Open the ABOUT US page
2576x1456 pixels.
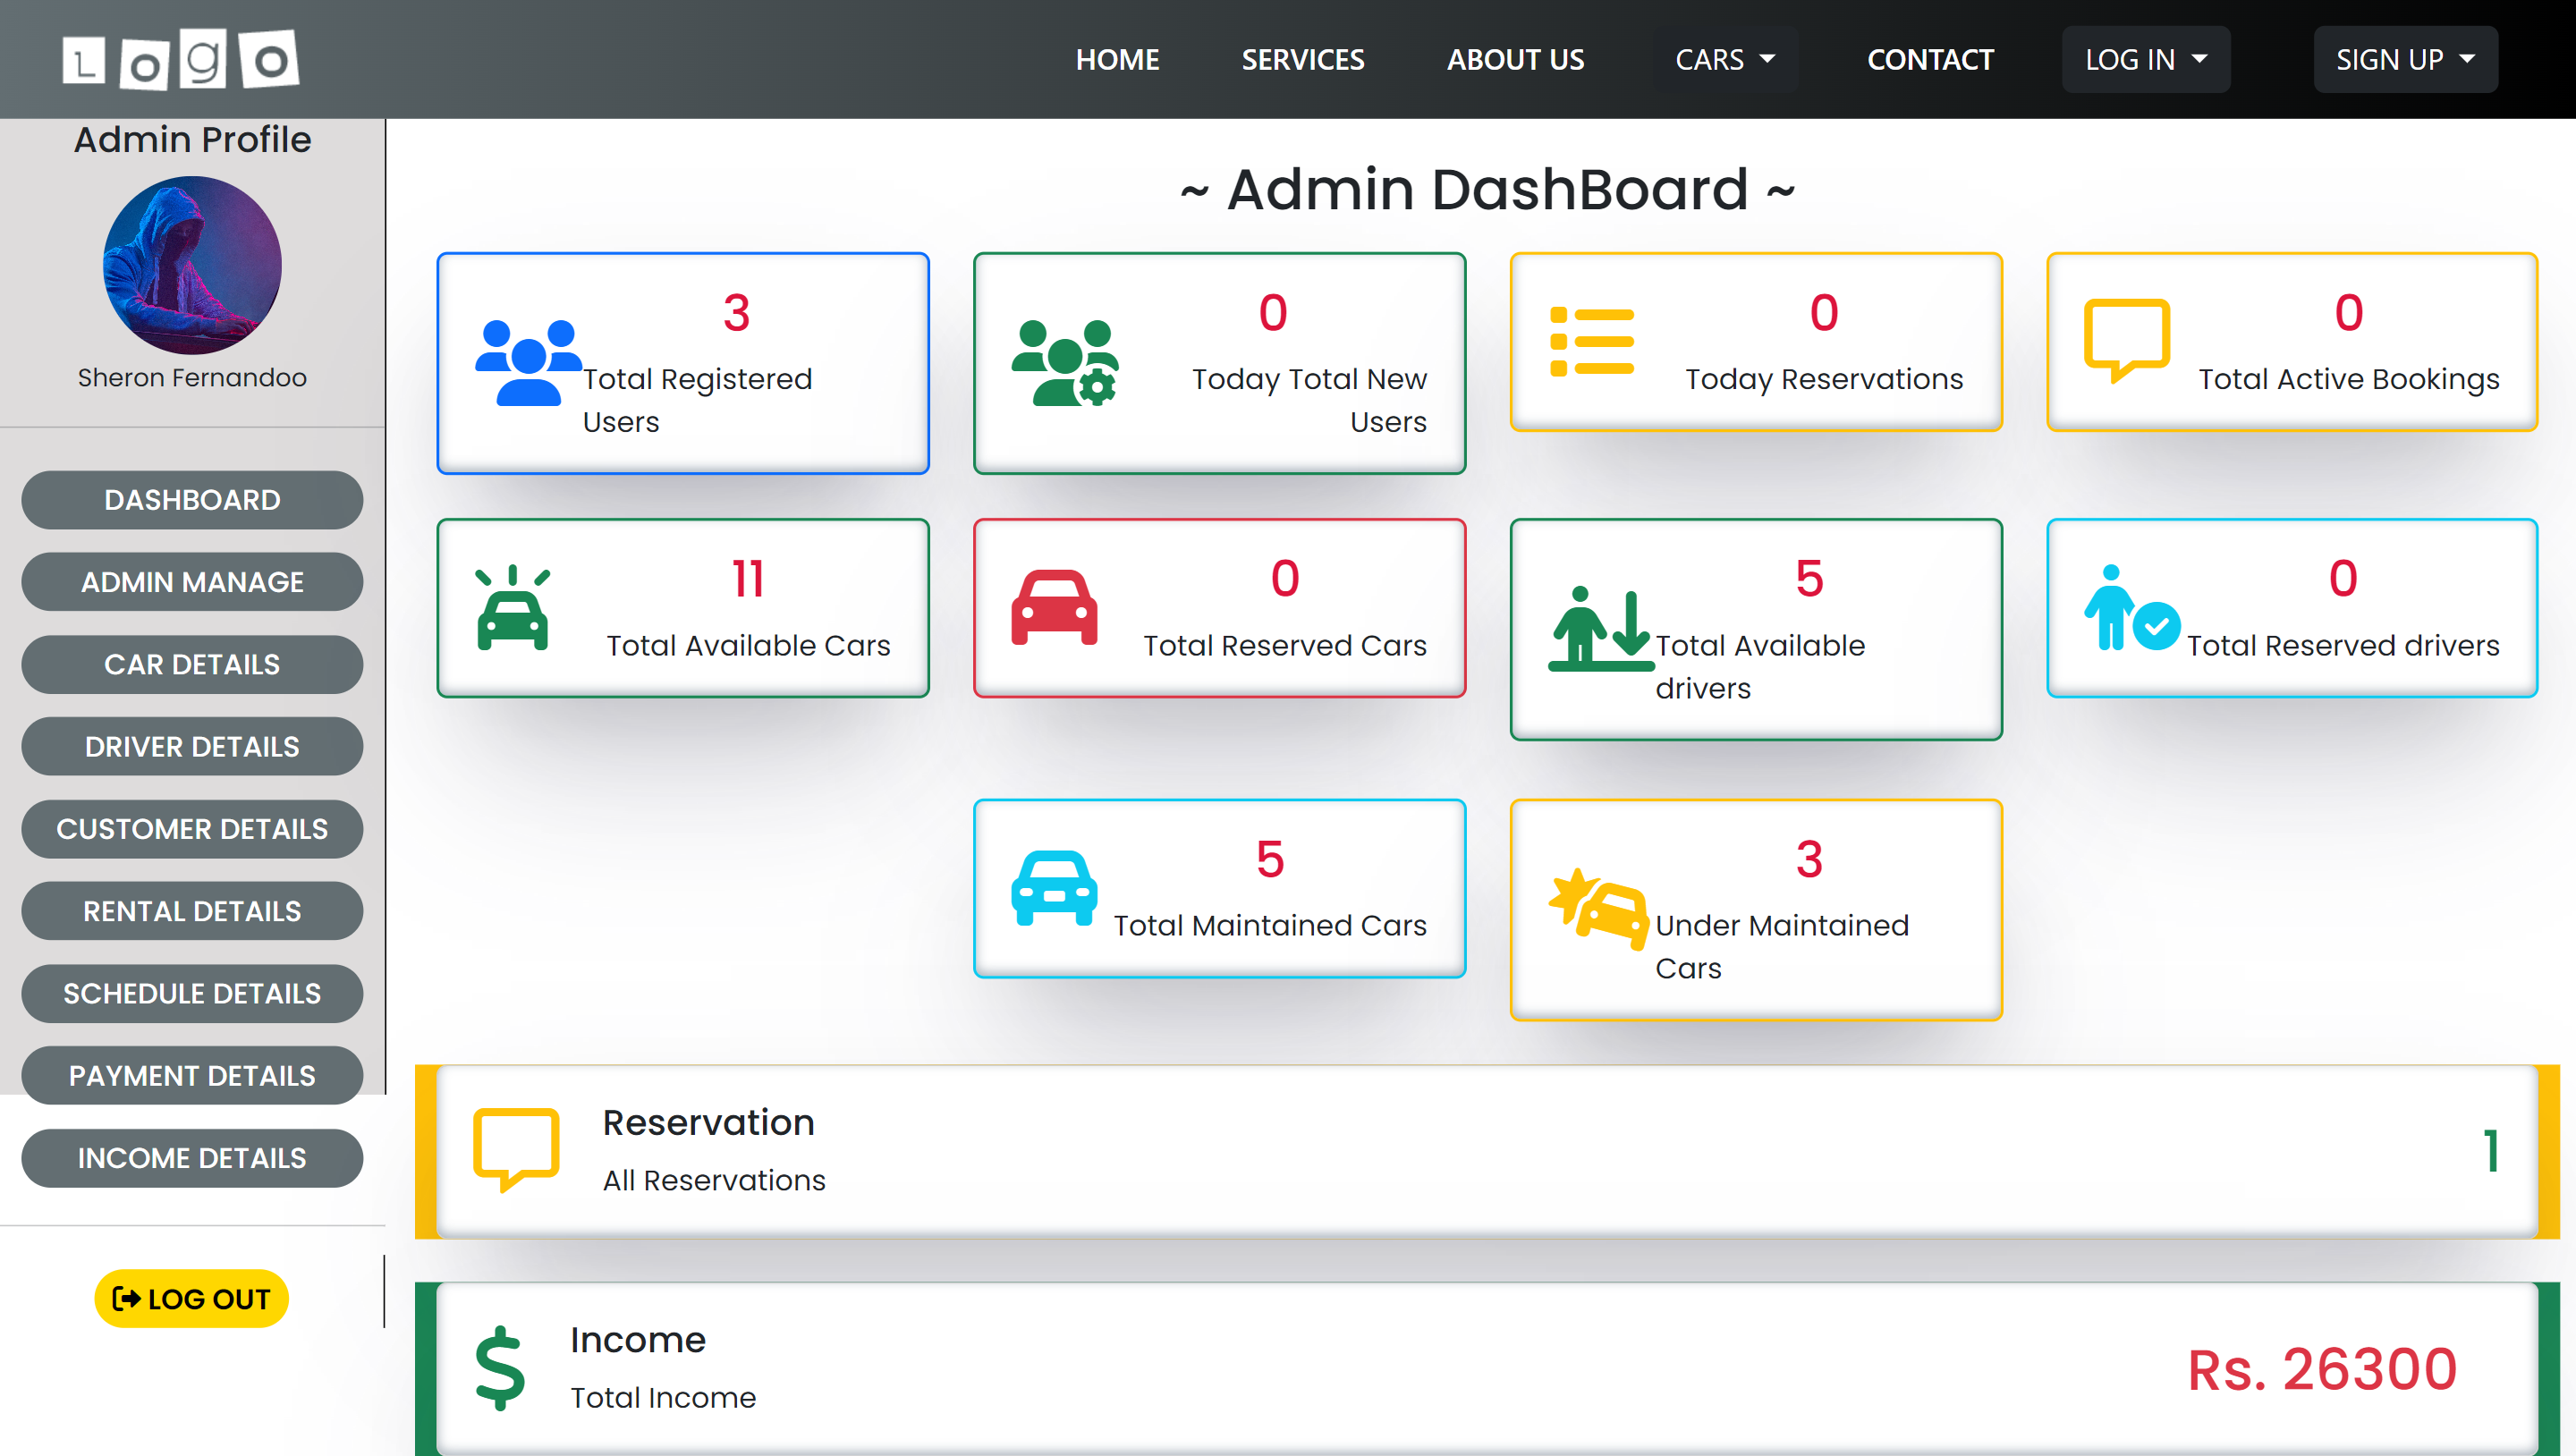coord(1515,60)
